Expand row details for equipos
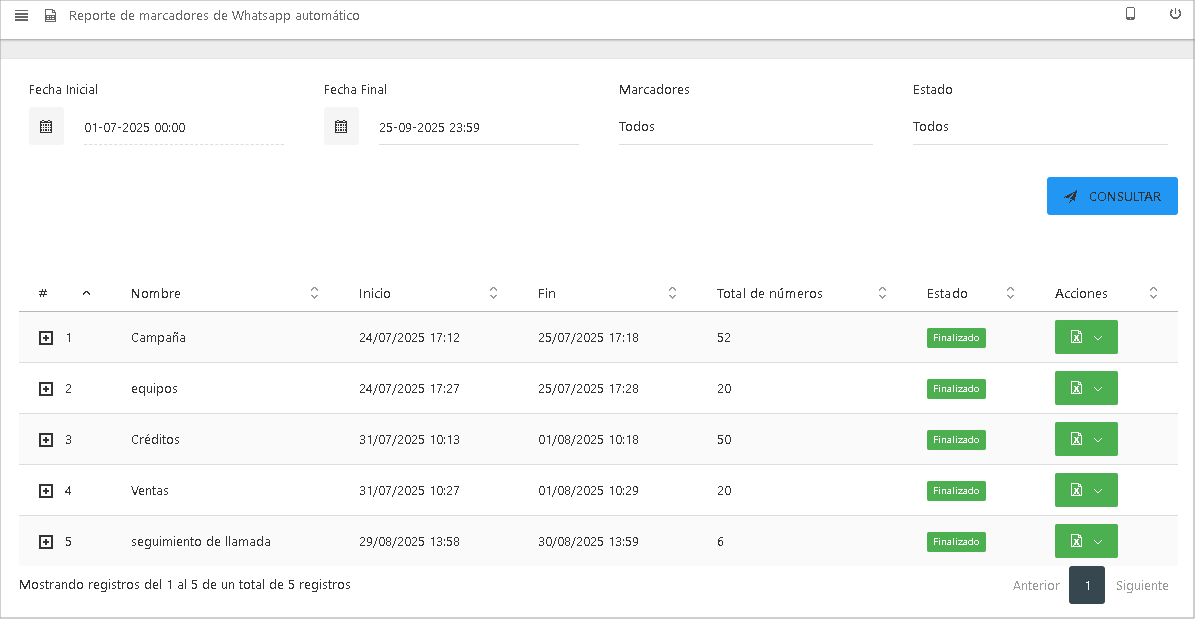 (45, 389)
